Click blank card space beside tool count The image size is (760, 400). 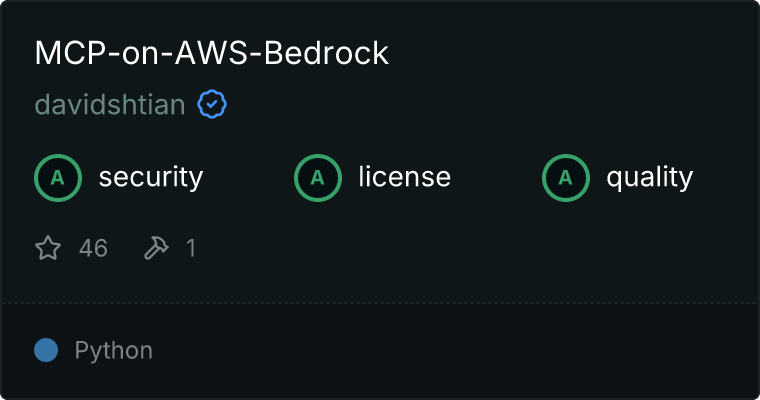(475, 248)
